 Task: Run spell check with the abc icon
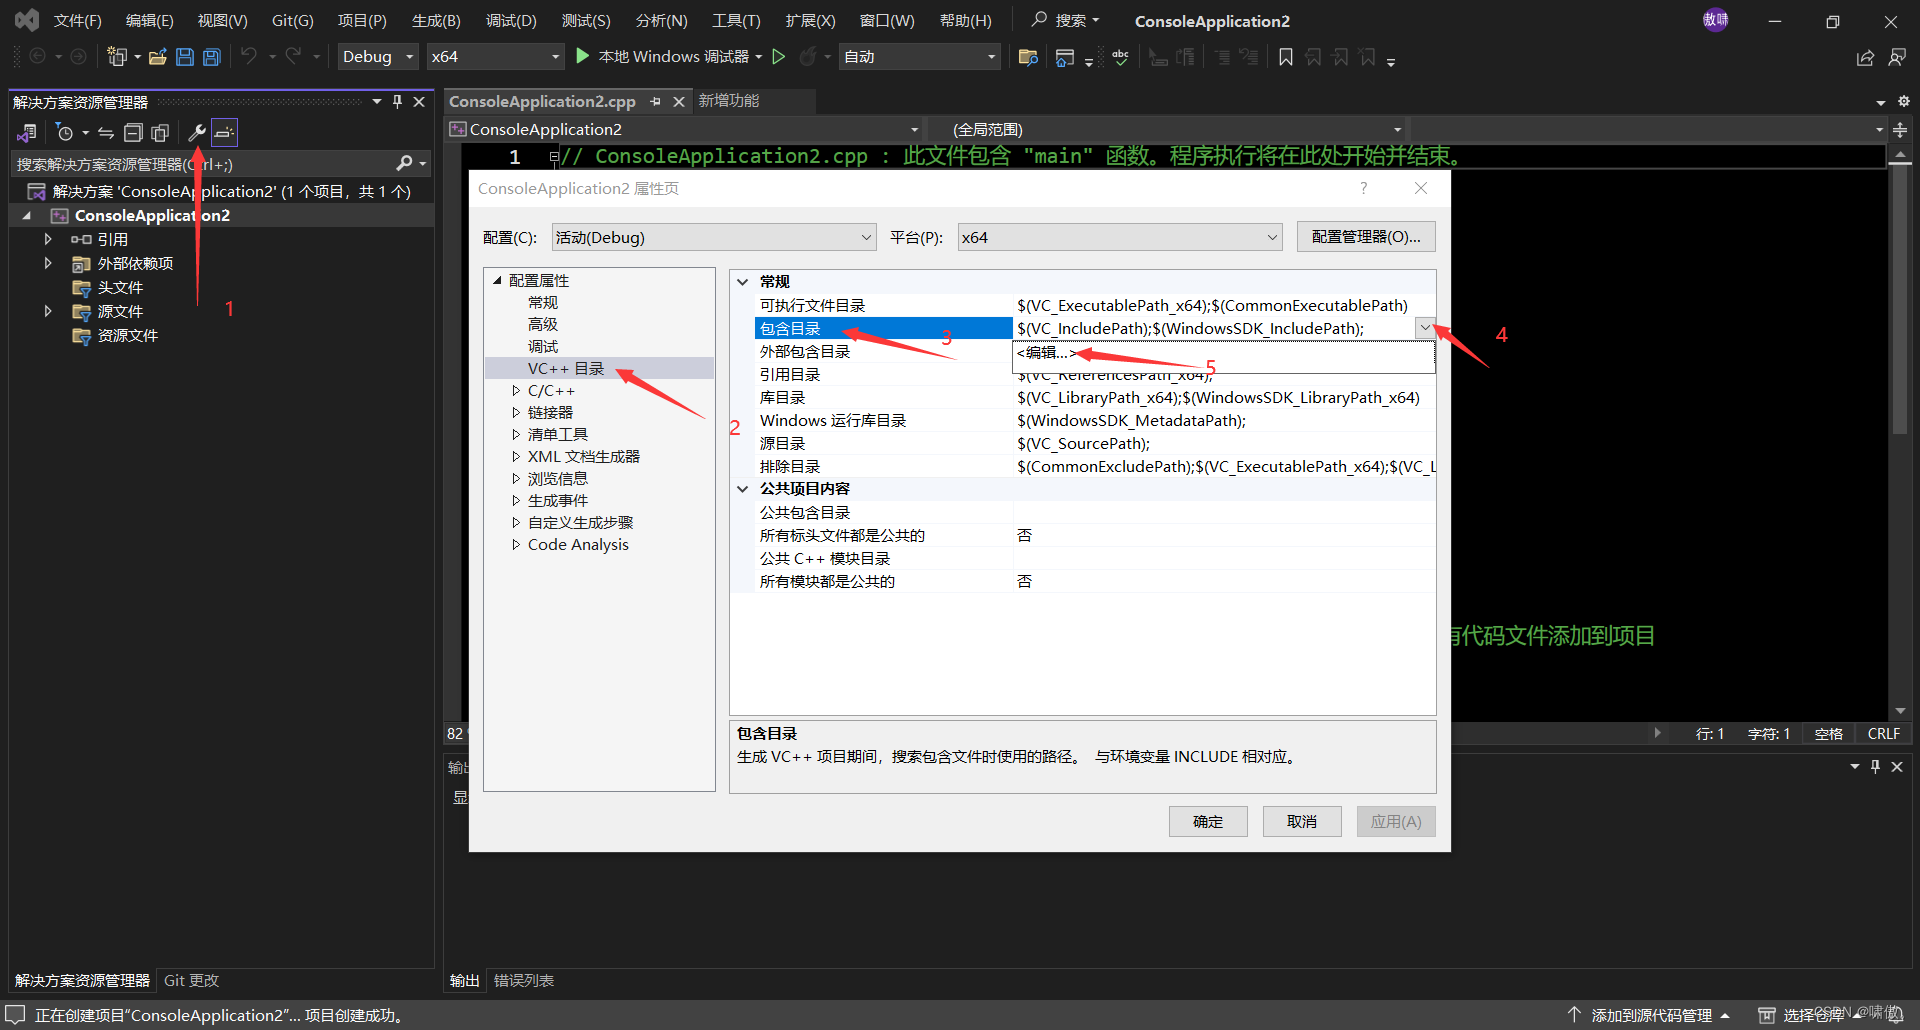click(x=1120, y=57)
